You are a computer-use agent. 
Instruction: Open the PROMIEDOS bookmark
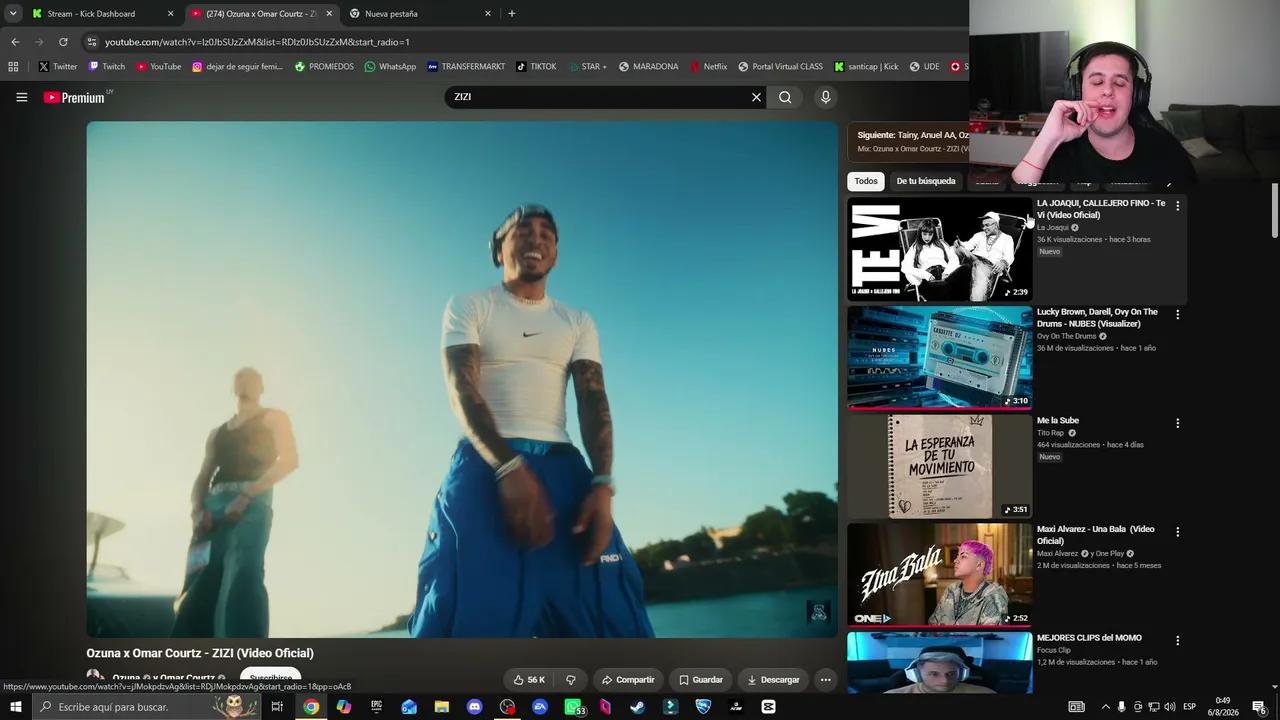coord(324,67)
